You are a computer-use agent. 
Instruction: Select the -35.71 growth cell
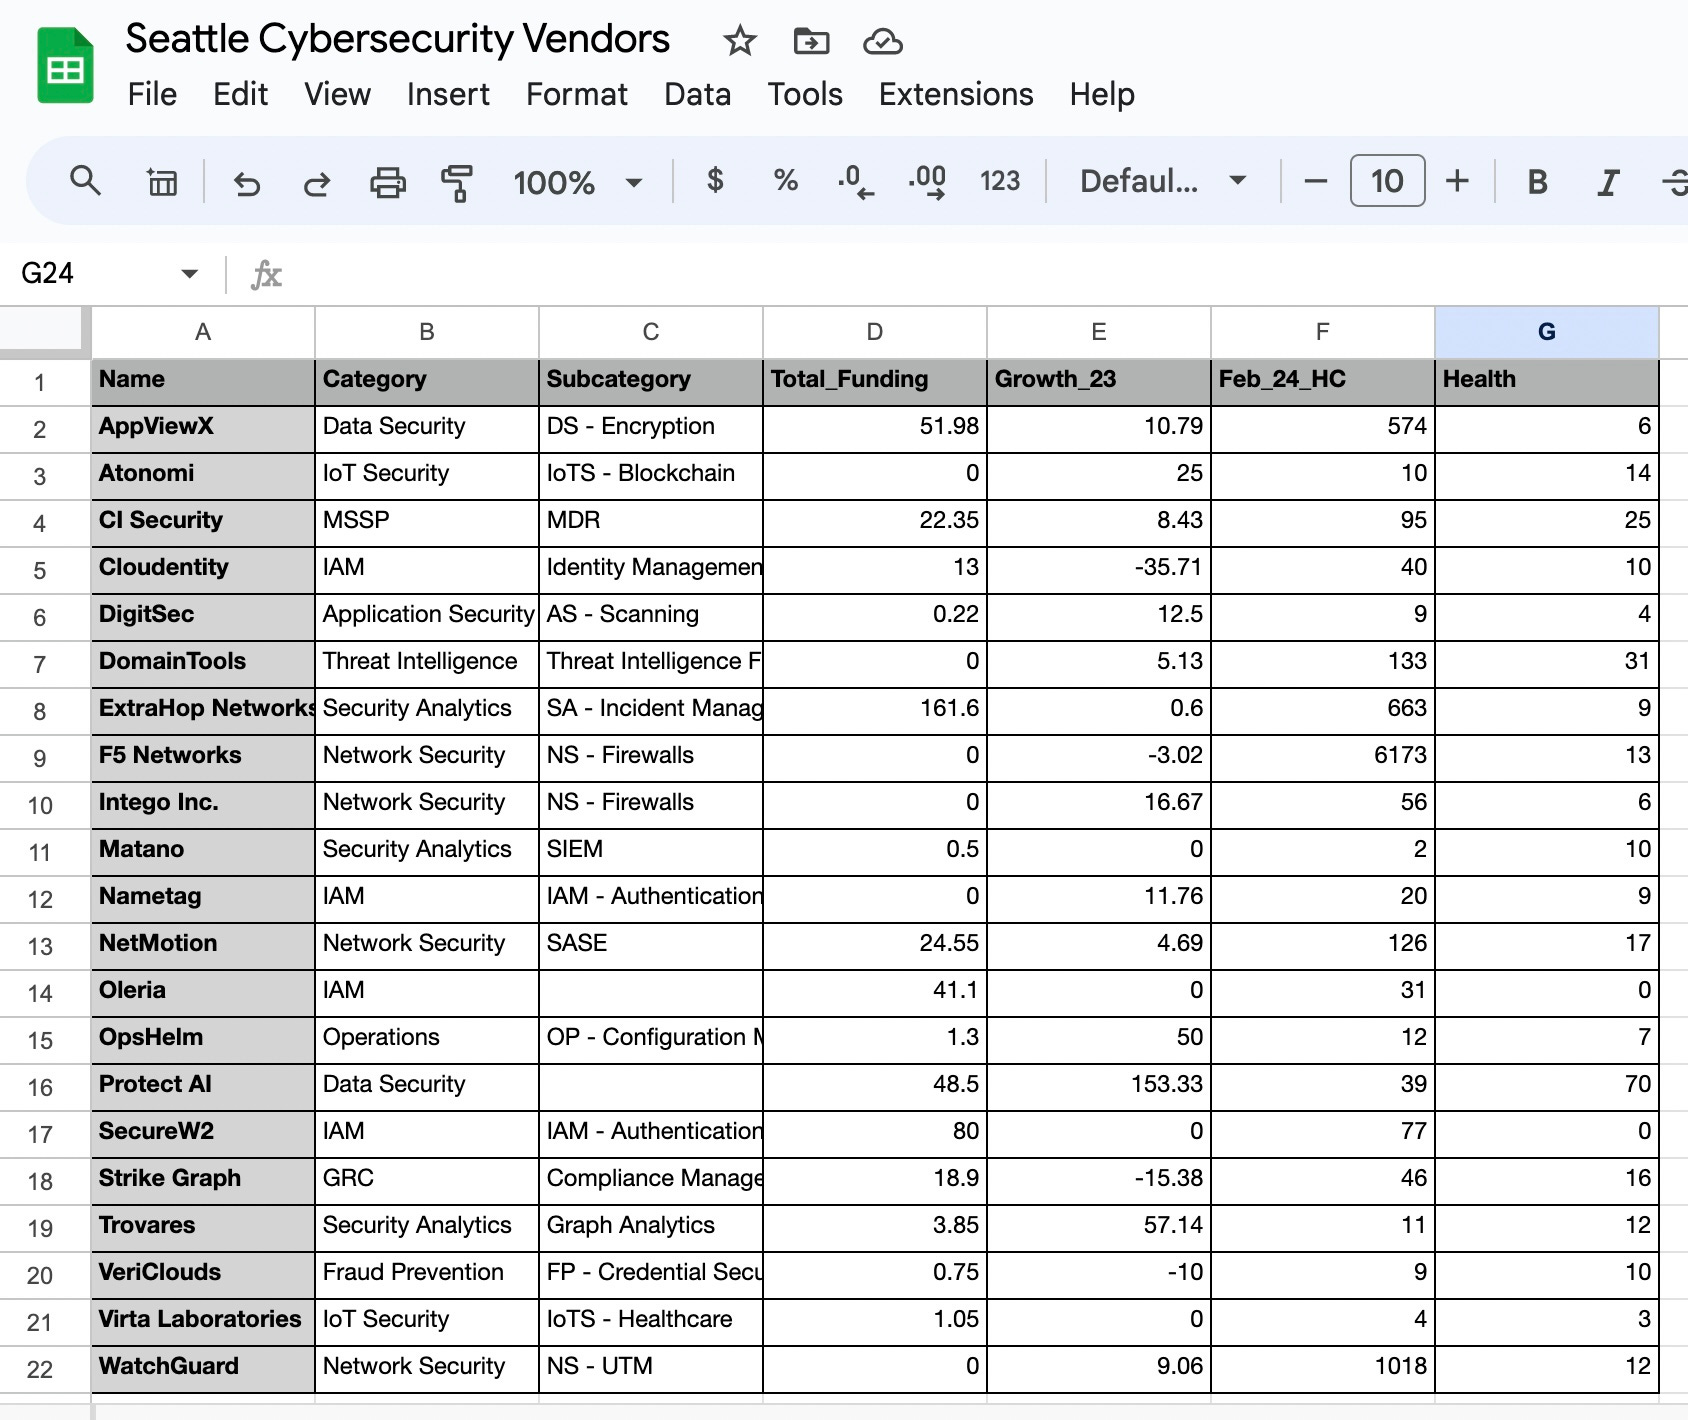tap(1099, 569)
